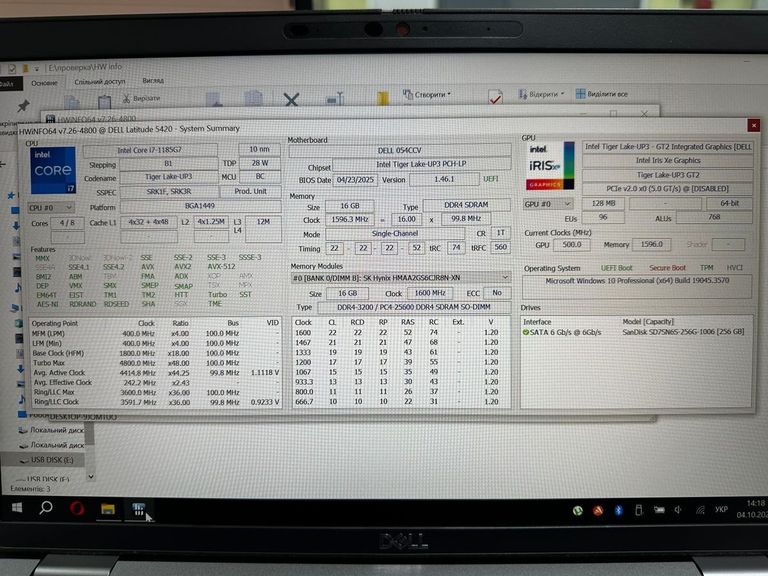Click the Вирізати button in the ribbon
Viewport: 768px width, 576px height.
140,99
